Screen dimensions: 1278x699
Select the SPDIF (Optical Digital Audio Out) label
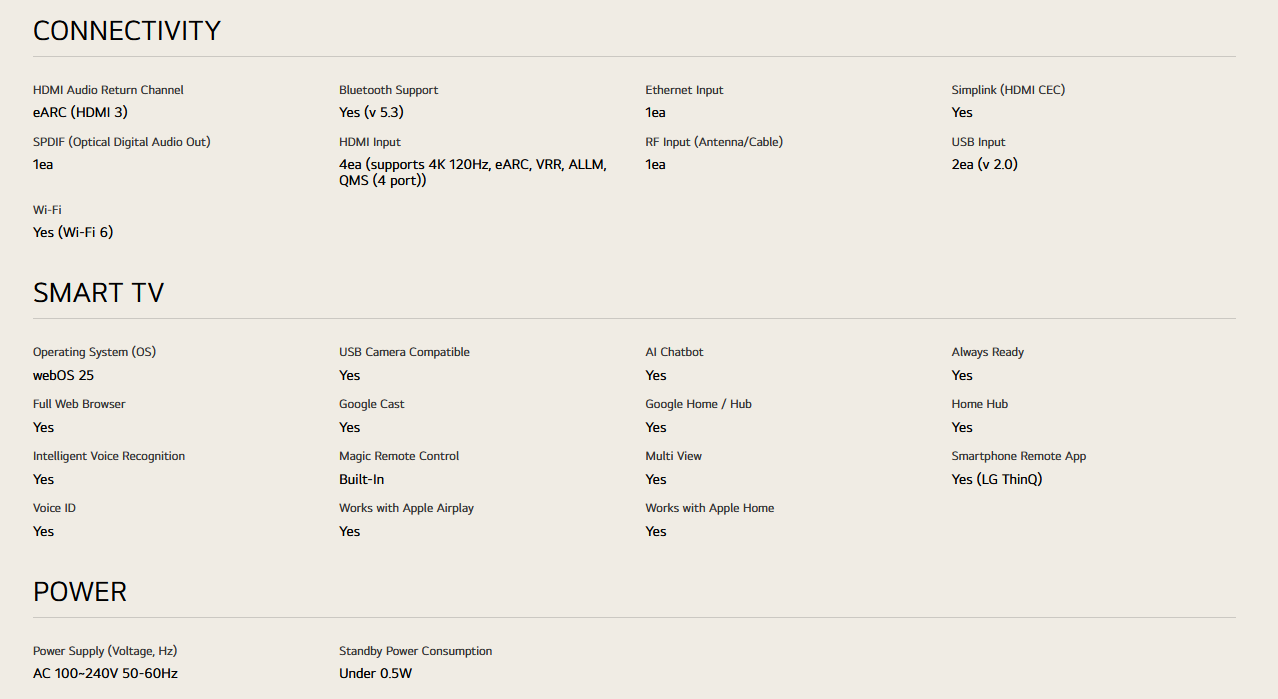[122, 142]
